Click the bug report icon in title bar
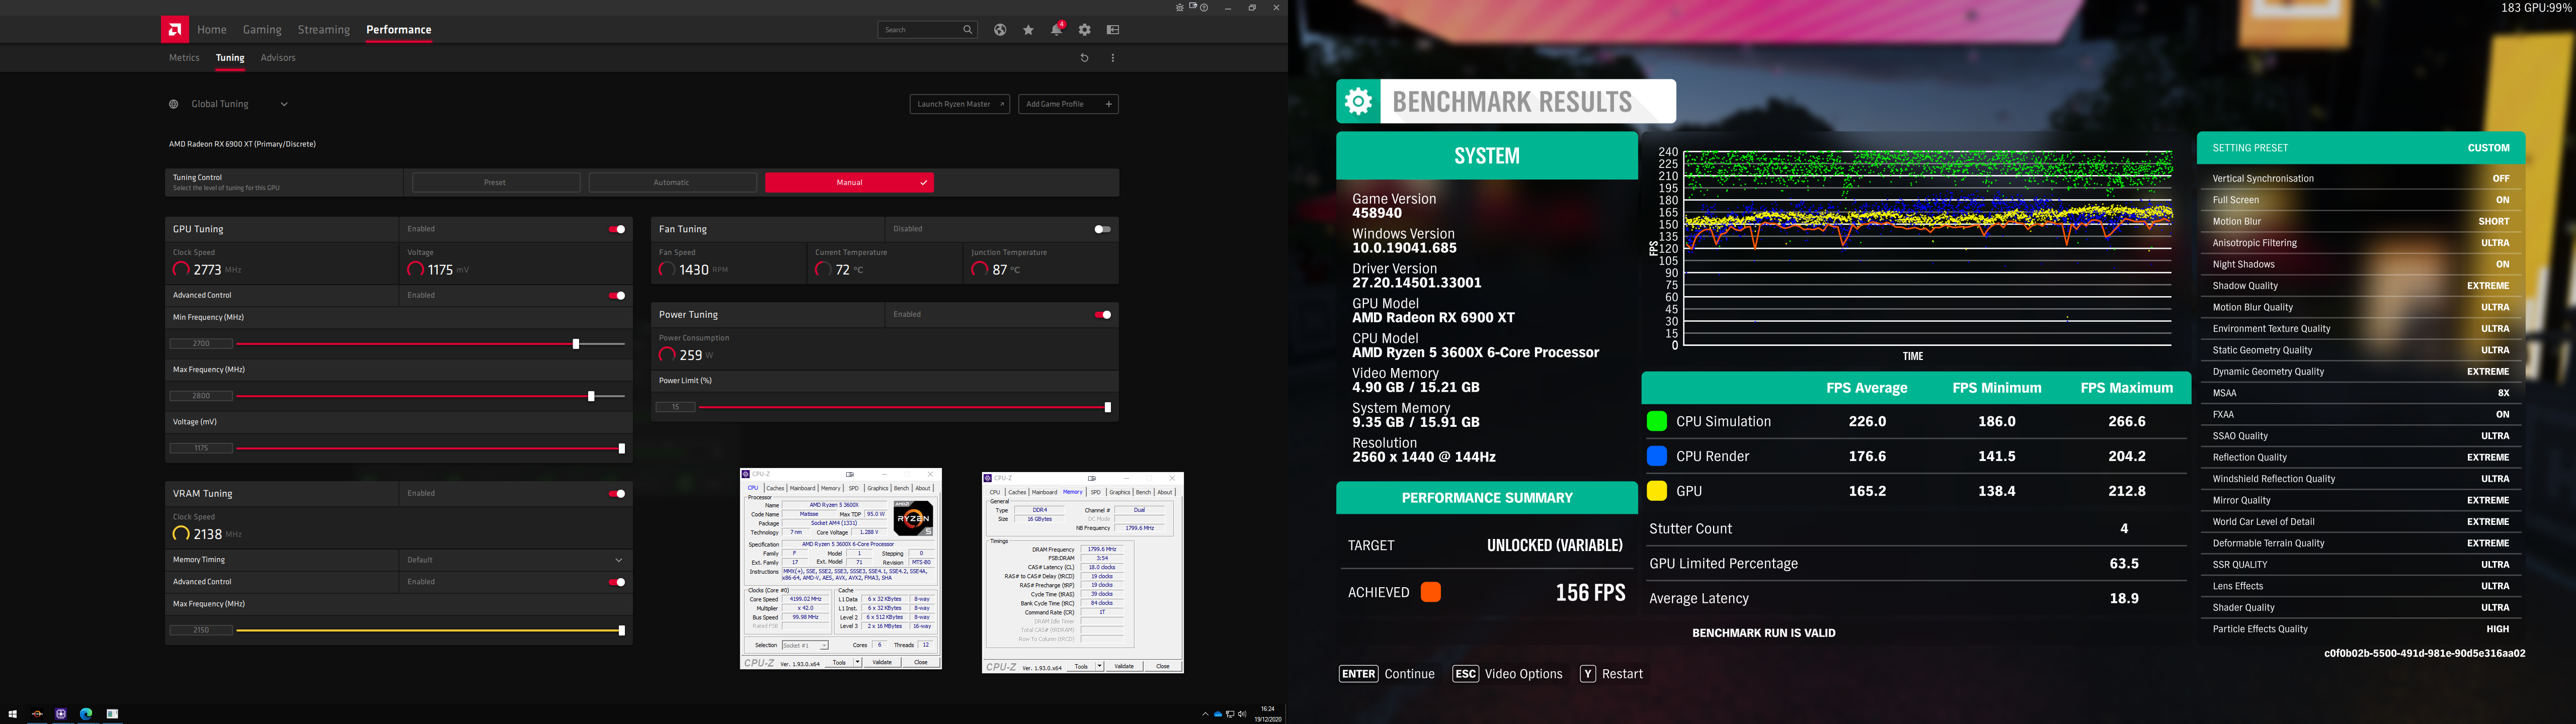Image resolution: width=2576 pixels, height=724 pixels. click(1180, 8)
